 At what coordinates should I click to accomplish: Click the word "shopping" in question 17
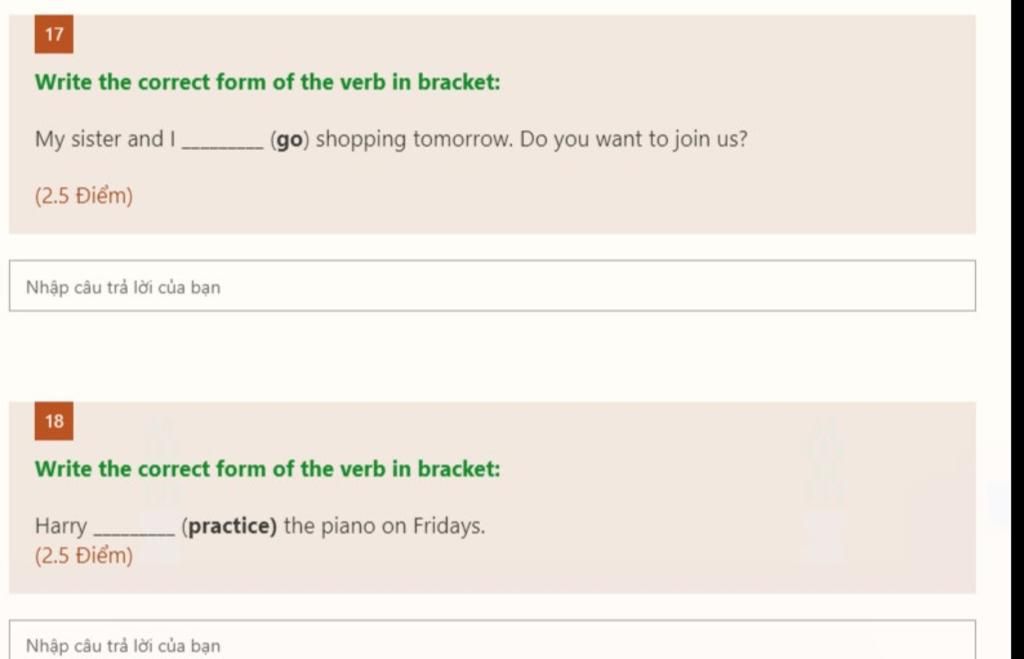361,140
